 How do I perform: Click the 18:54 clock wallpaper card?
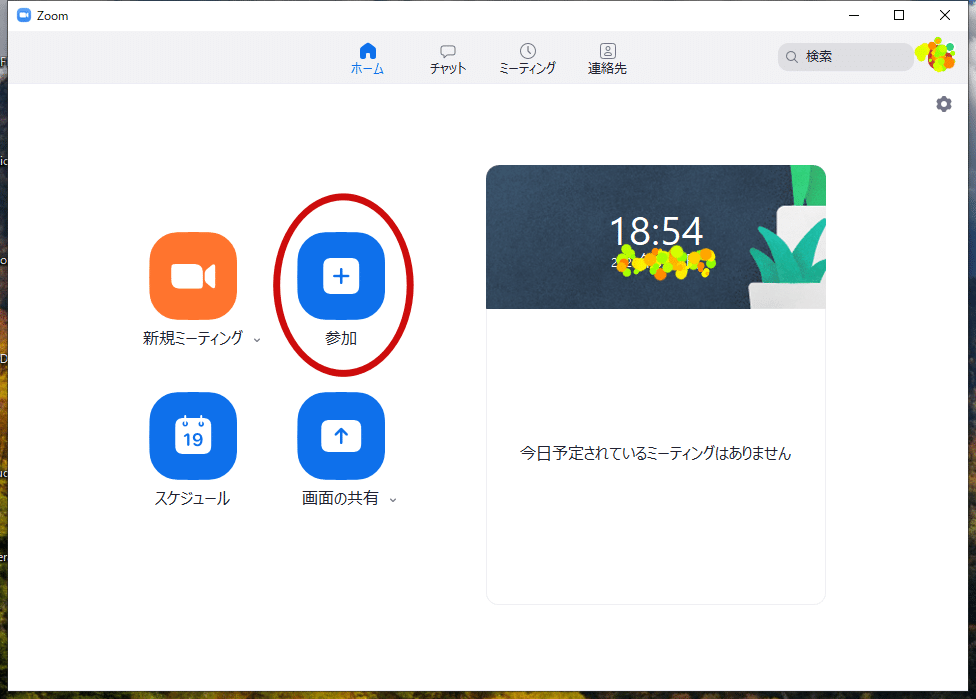(x=655, y=236)
